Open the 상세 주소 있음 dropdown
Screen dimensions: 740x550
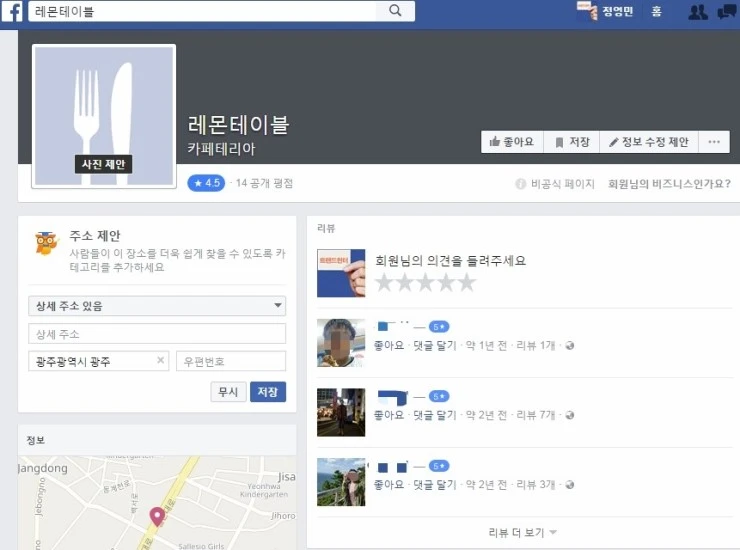pyautogui.click(x=157, y=305)
